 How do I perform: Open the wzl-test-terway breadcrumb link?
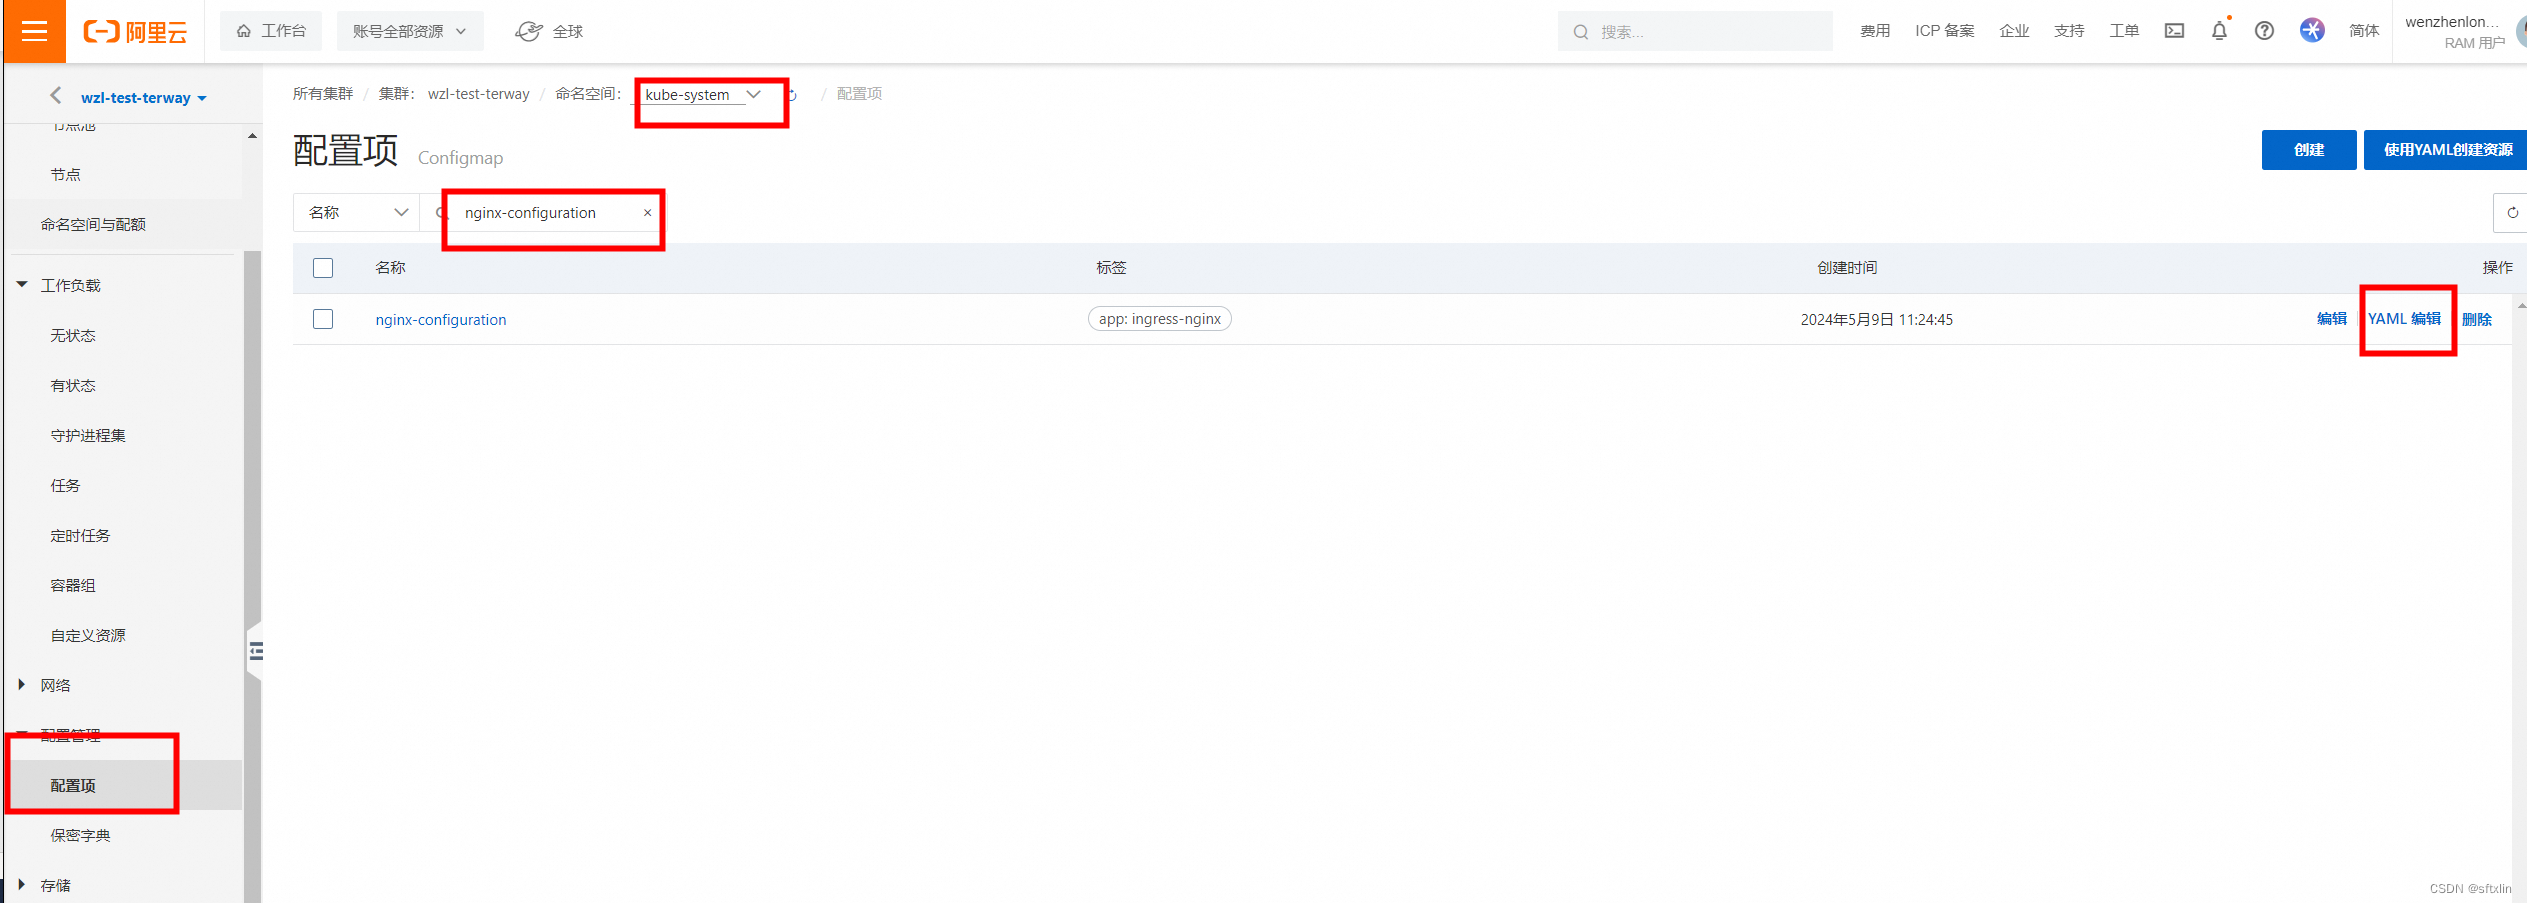478,94
